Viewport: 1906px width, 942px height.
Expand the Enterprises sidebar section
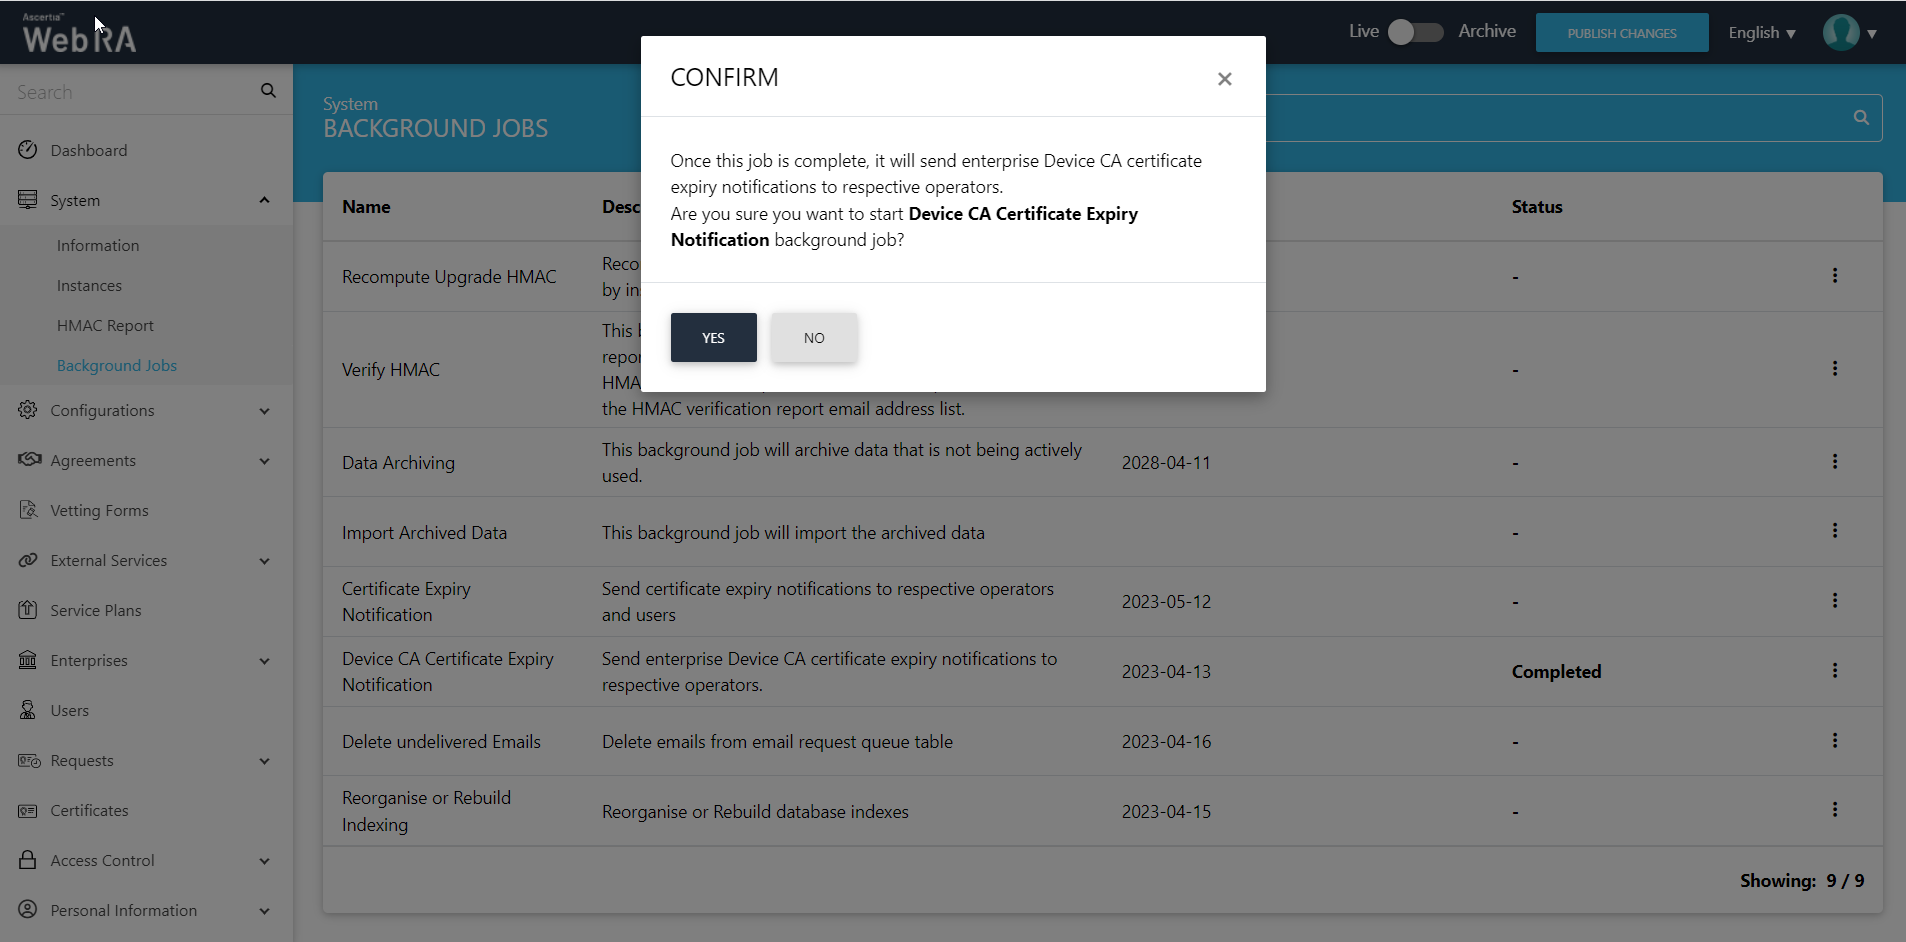pyautogui.click(x=264, y=661)
